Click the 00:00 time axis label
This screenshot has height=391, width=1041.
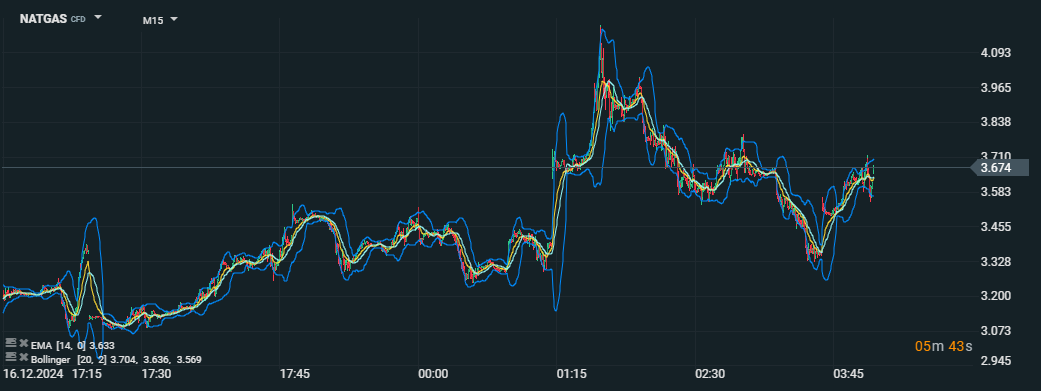pos(434,374)
